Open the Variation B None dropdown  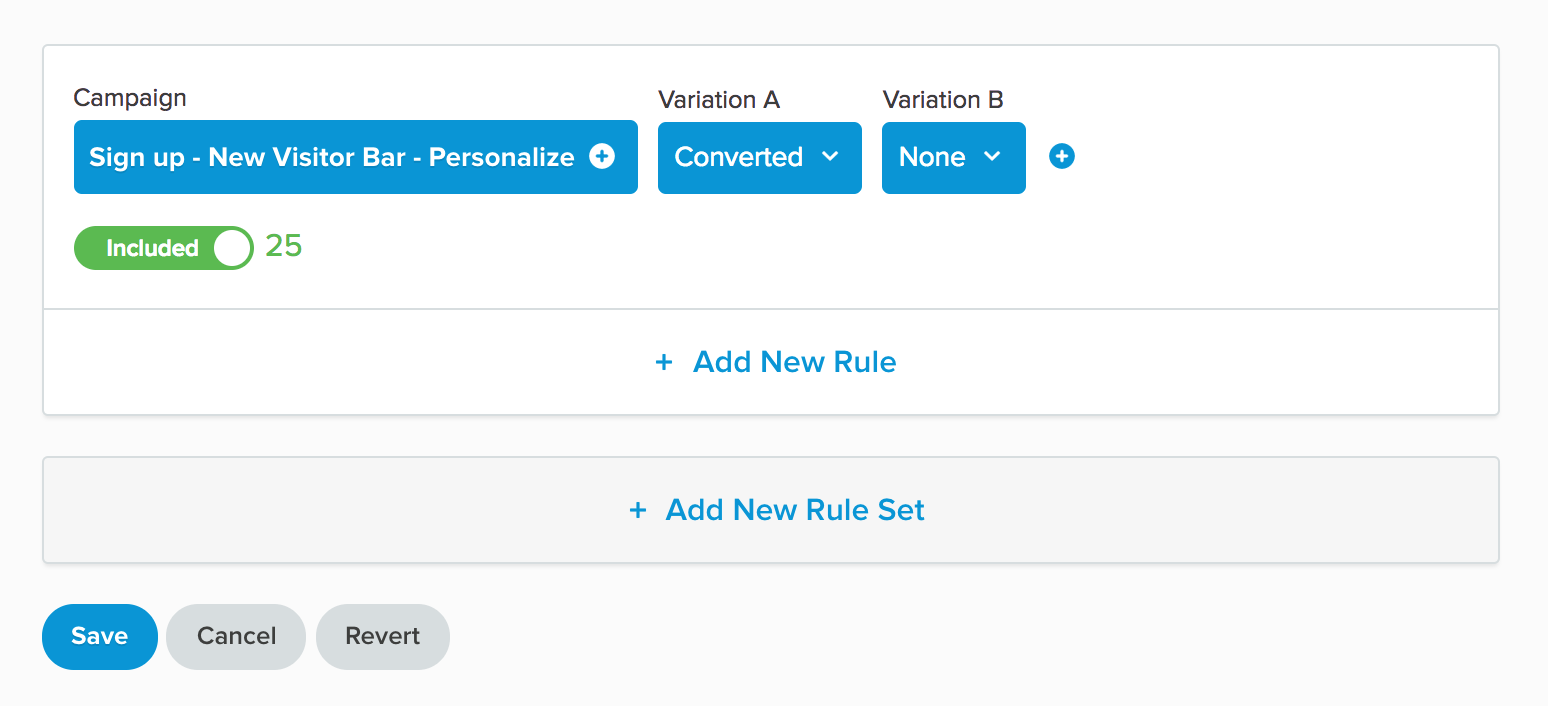[x=954, y=157]
